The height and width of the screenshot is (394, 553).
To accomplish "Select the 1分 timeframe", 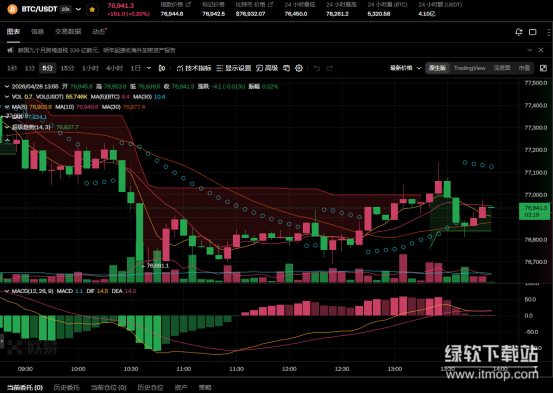I will click(30, 68).
